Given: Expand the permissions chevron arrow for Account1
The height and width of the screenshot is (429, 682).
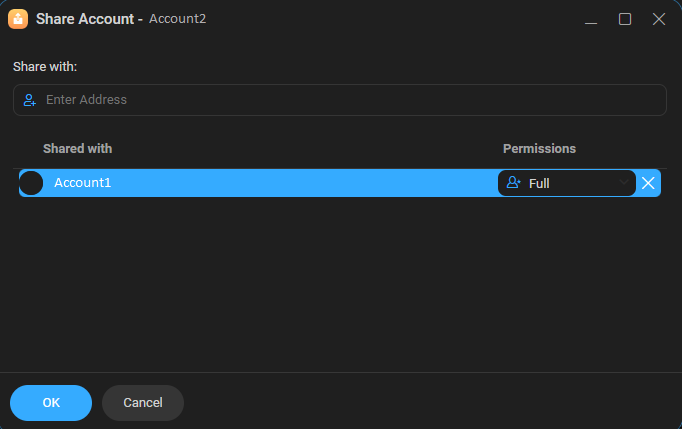Looking at the screenshot, I should click(x=625, y=183).
